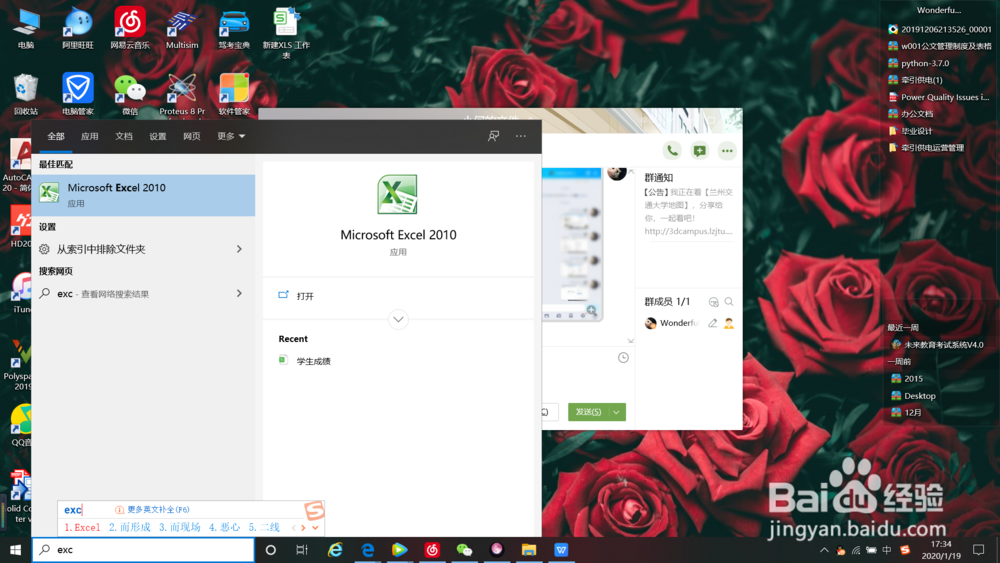Go to next IME candidate page arrow

point(304,527)
